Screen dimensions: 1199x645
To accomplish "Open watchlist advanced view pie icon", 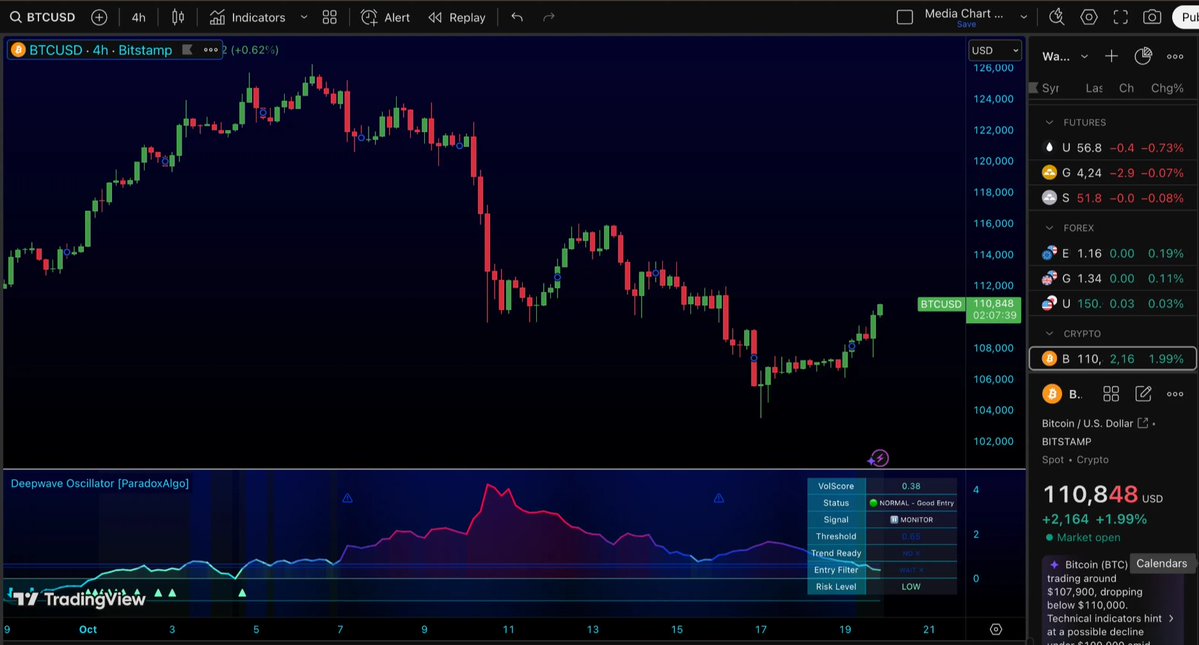I will [x=1143, y=56].
